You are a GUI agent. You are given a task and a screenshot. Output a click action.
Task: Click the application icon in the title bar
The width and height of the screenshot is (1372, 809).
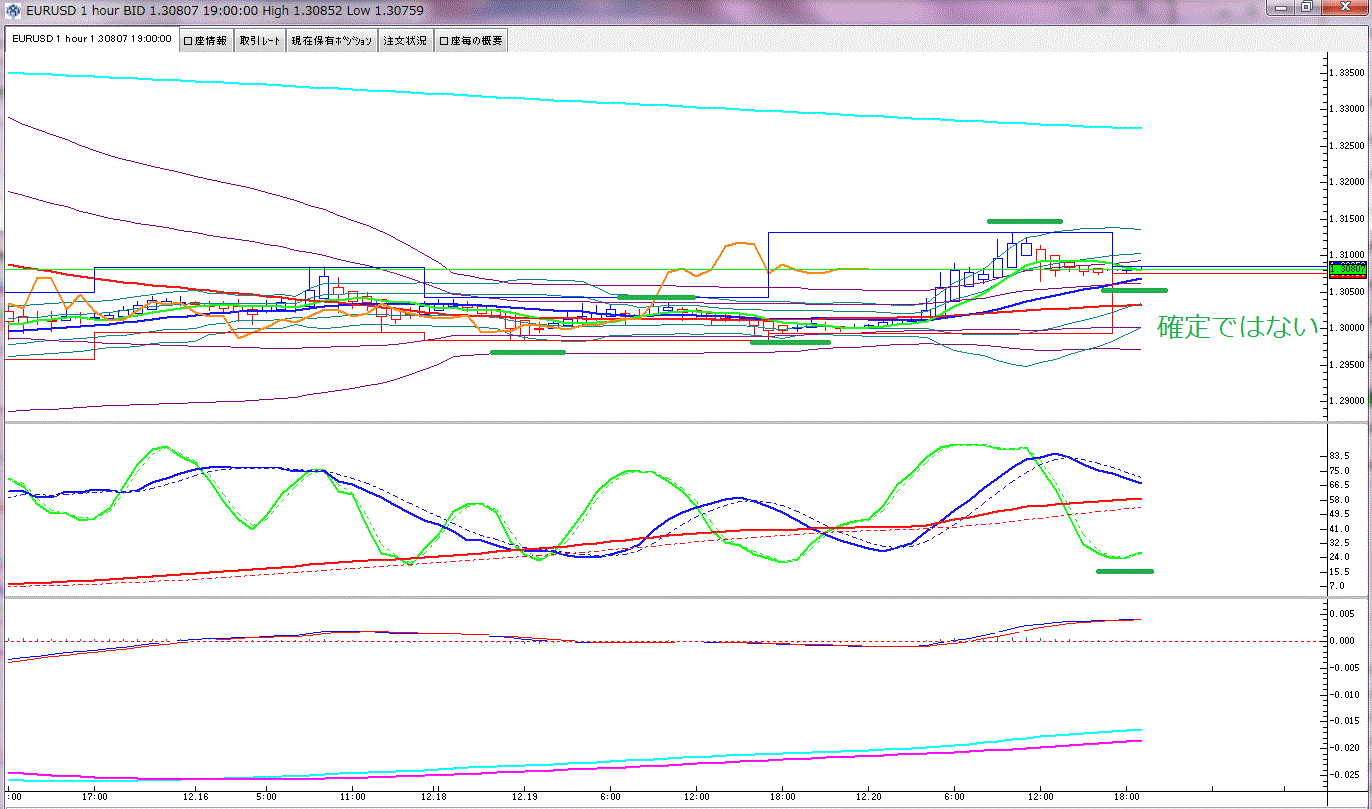(x=13, y=11)
